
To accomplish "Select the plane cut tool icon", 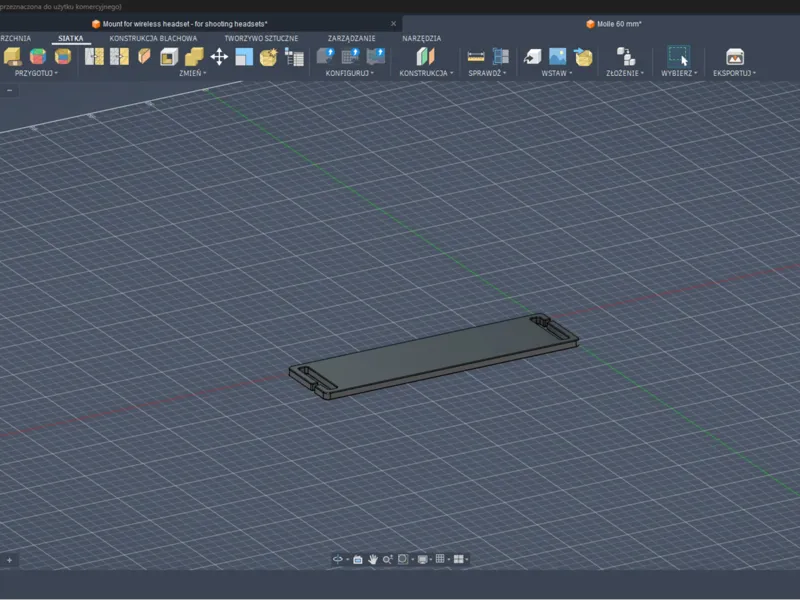I will click(144, 57).
